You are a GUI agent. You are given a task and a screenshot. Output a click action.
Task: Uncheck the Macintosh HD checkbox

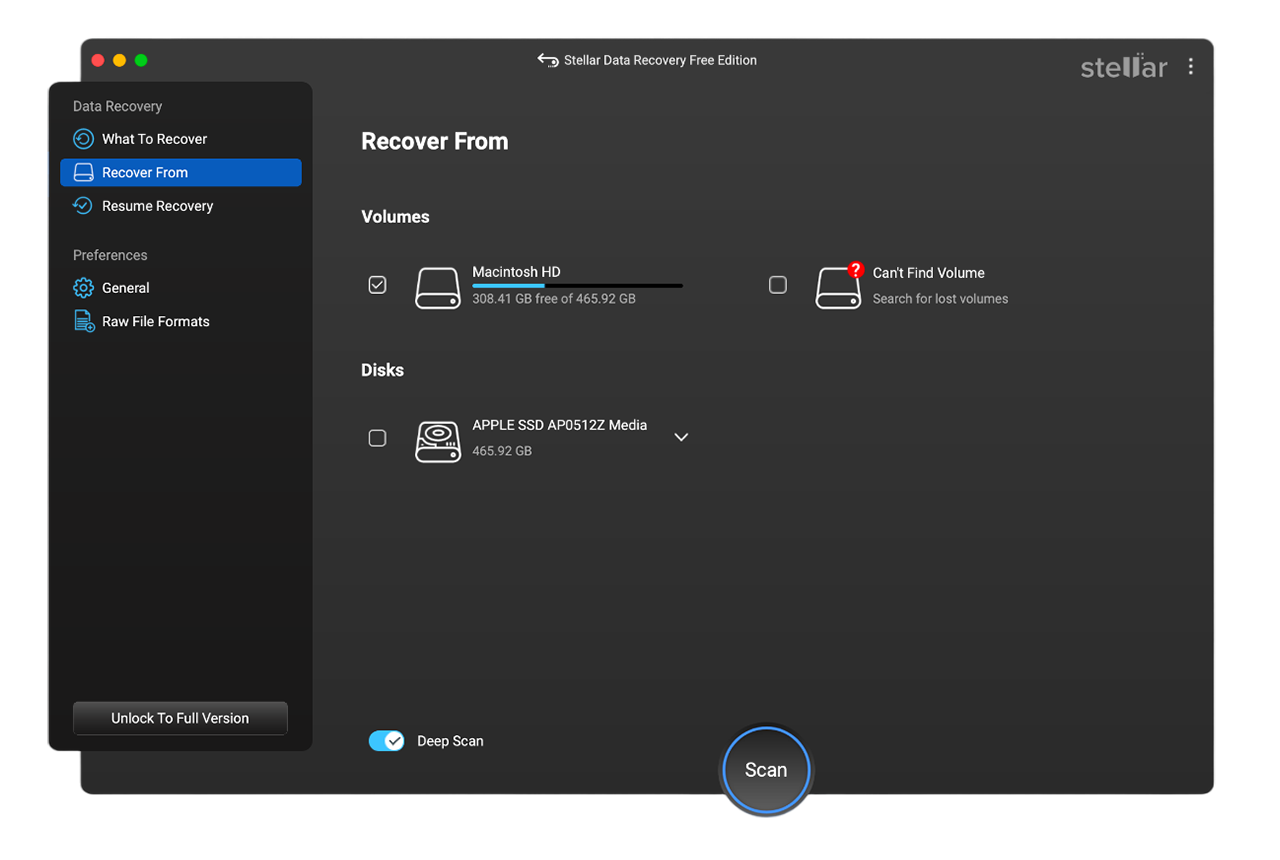(377, 285)
